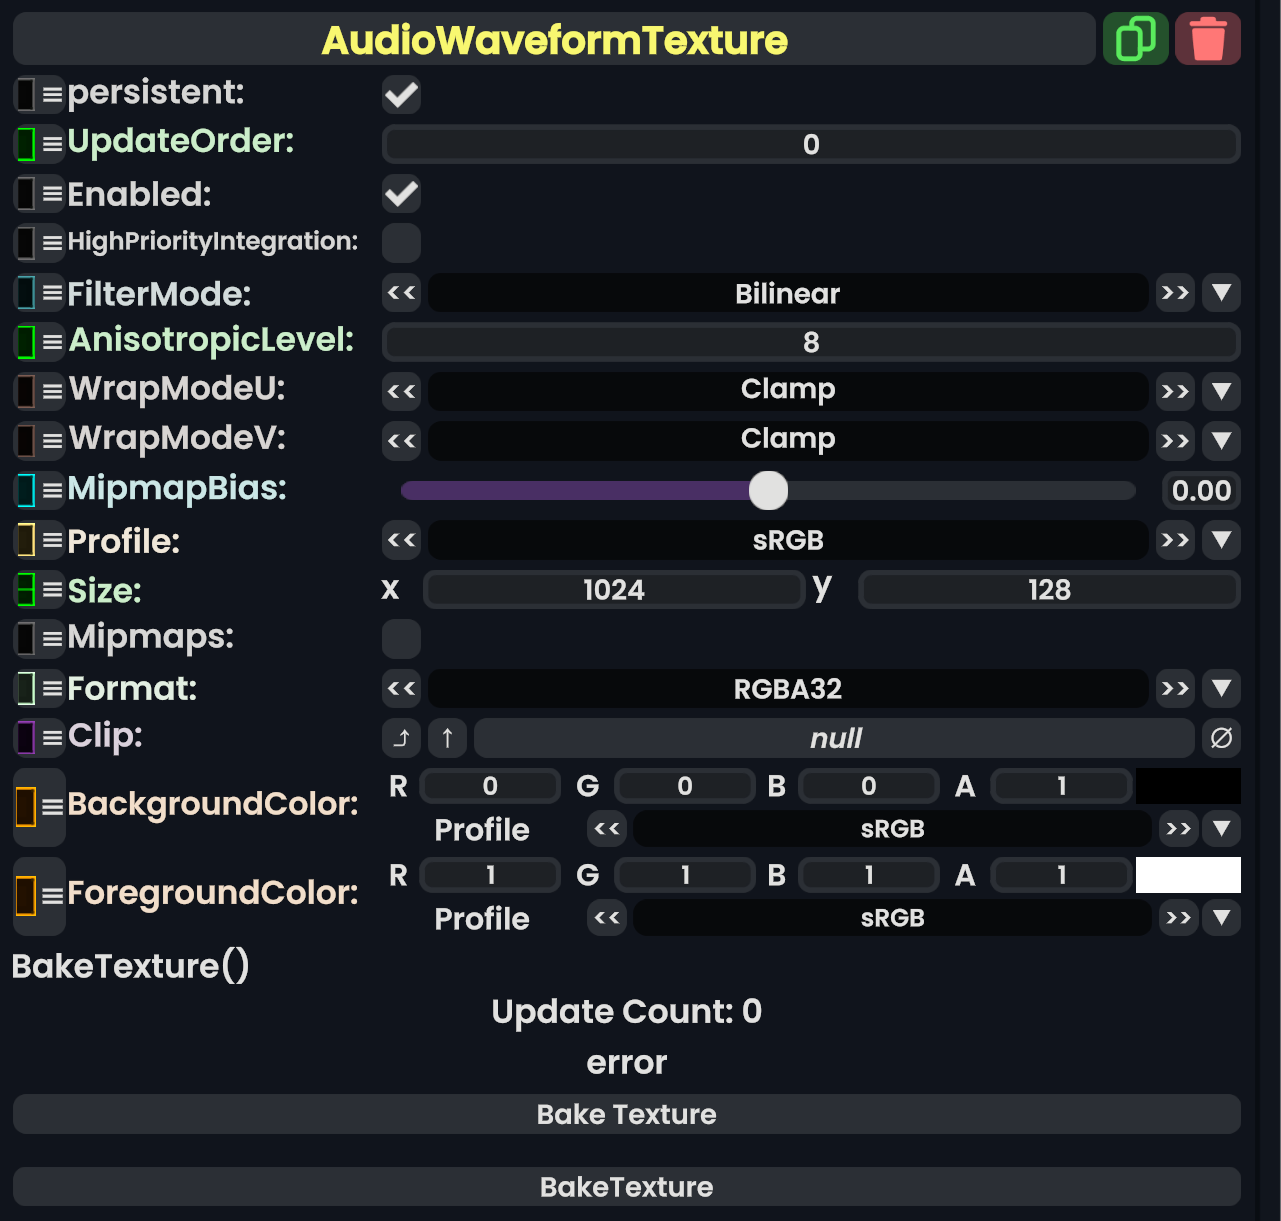Enable the Mipmaps checkbox
This screenshot has height=1221, width=1281.
(x=401, y=639)
